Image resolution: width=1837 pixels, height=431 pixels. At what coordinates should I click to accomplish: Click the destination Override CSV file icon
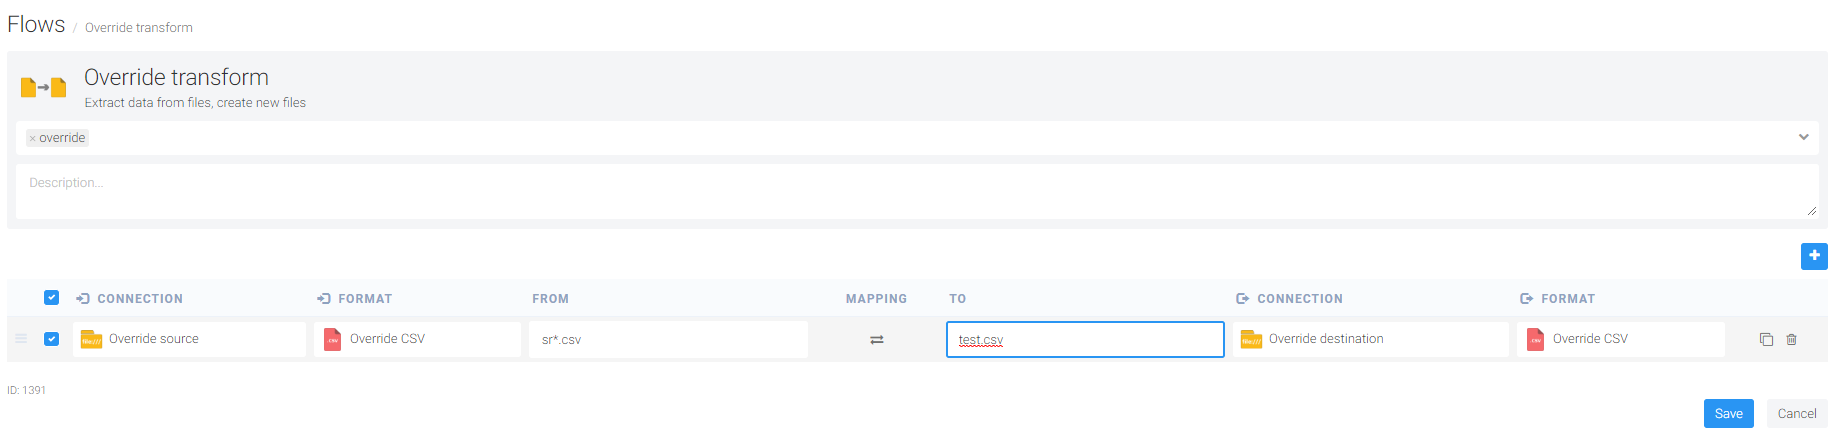[x=1535, y=340]
